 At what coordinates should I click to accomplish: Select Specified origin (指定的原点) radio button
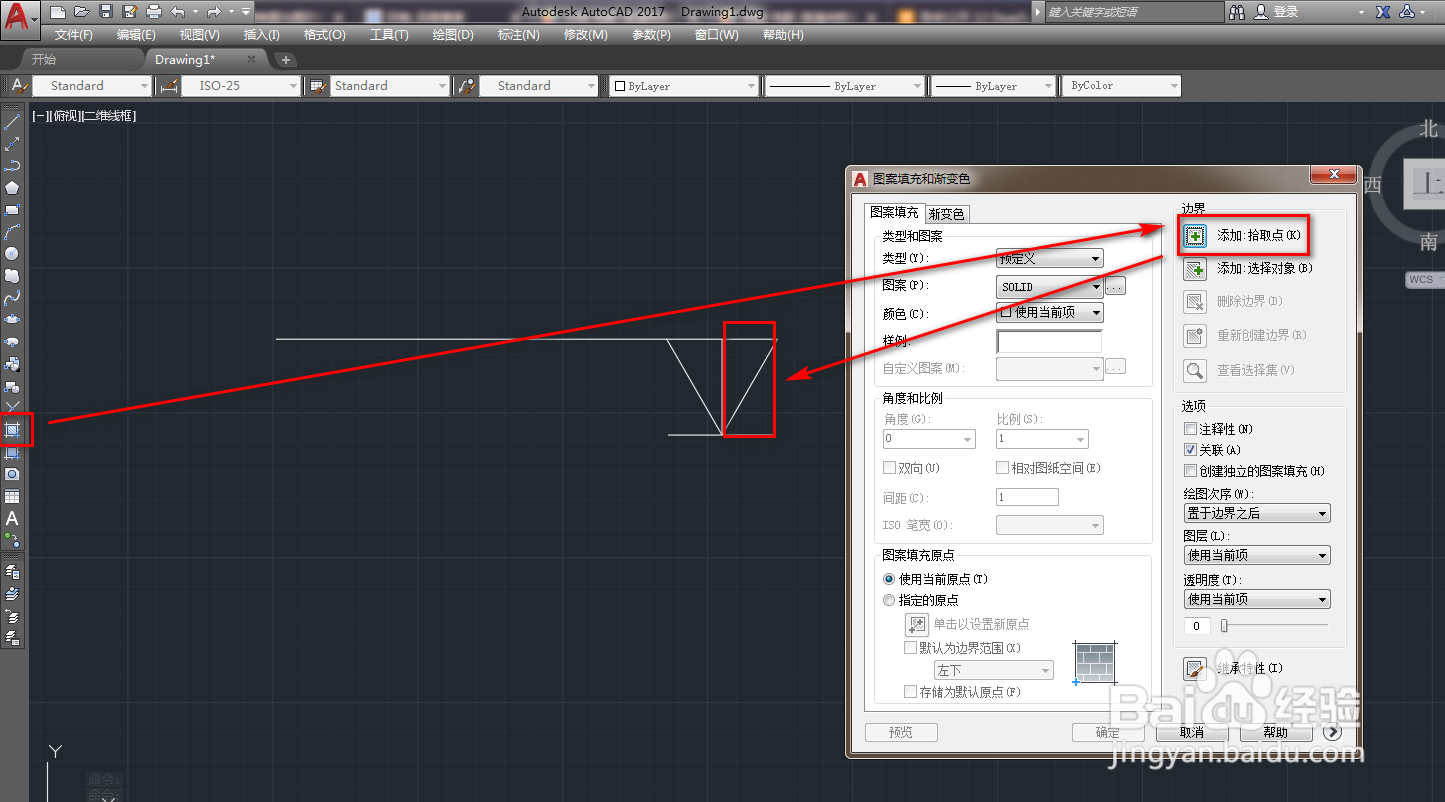[889, 600]
